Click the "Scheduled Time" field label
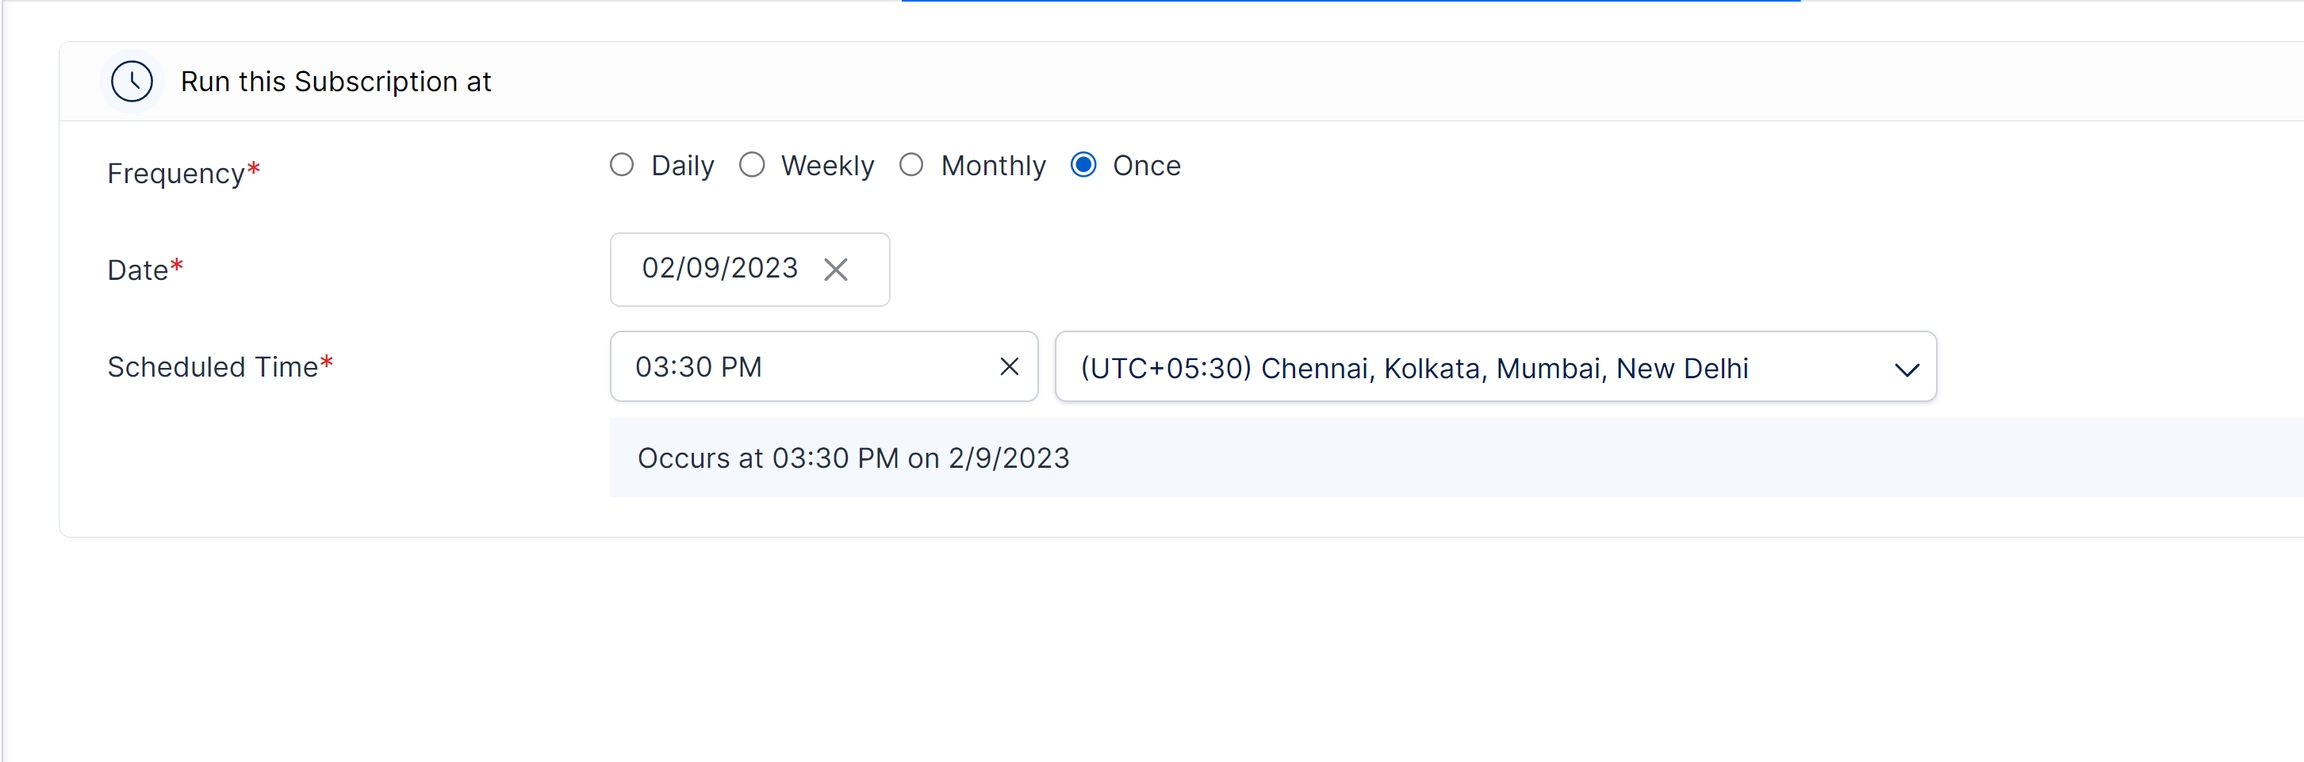Image resolution: width=2304 pixels, height=762 pixels. tap(212, 367)
